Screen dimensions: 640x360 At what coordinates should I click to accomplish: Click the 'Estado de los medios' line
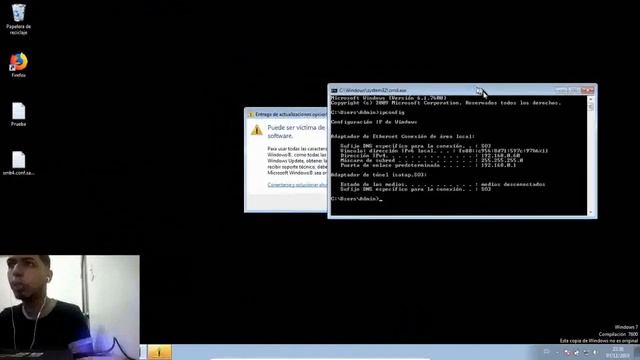click(442, 184)
